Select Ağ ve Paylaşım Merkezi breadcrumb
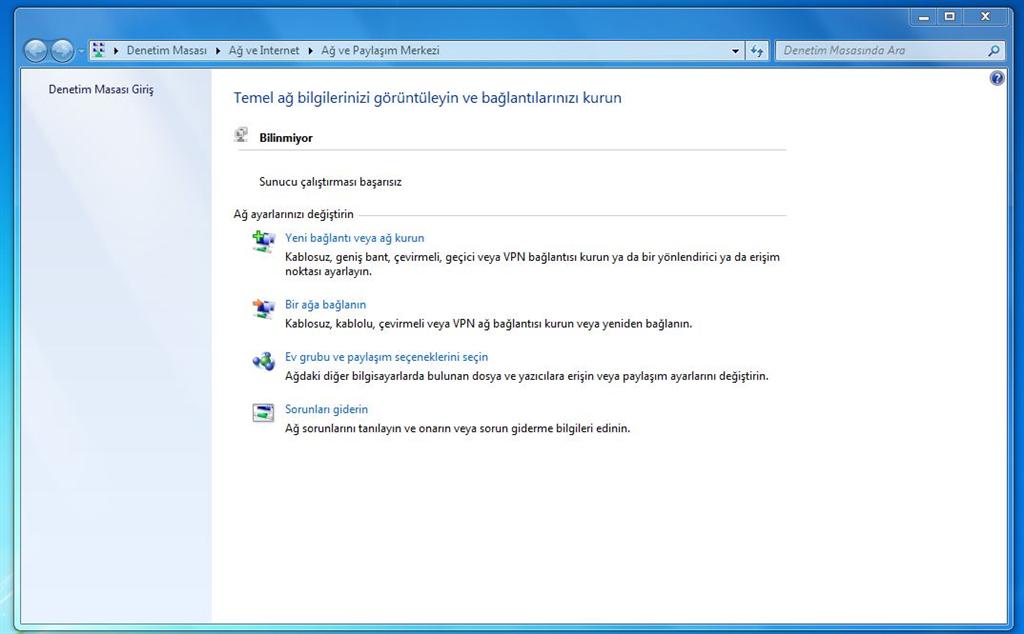The image size is (1024, 634). (x=380, y=50)
